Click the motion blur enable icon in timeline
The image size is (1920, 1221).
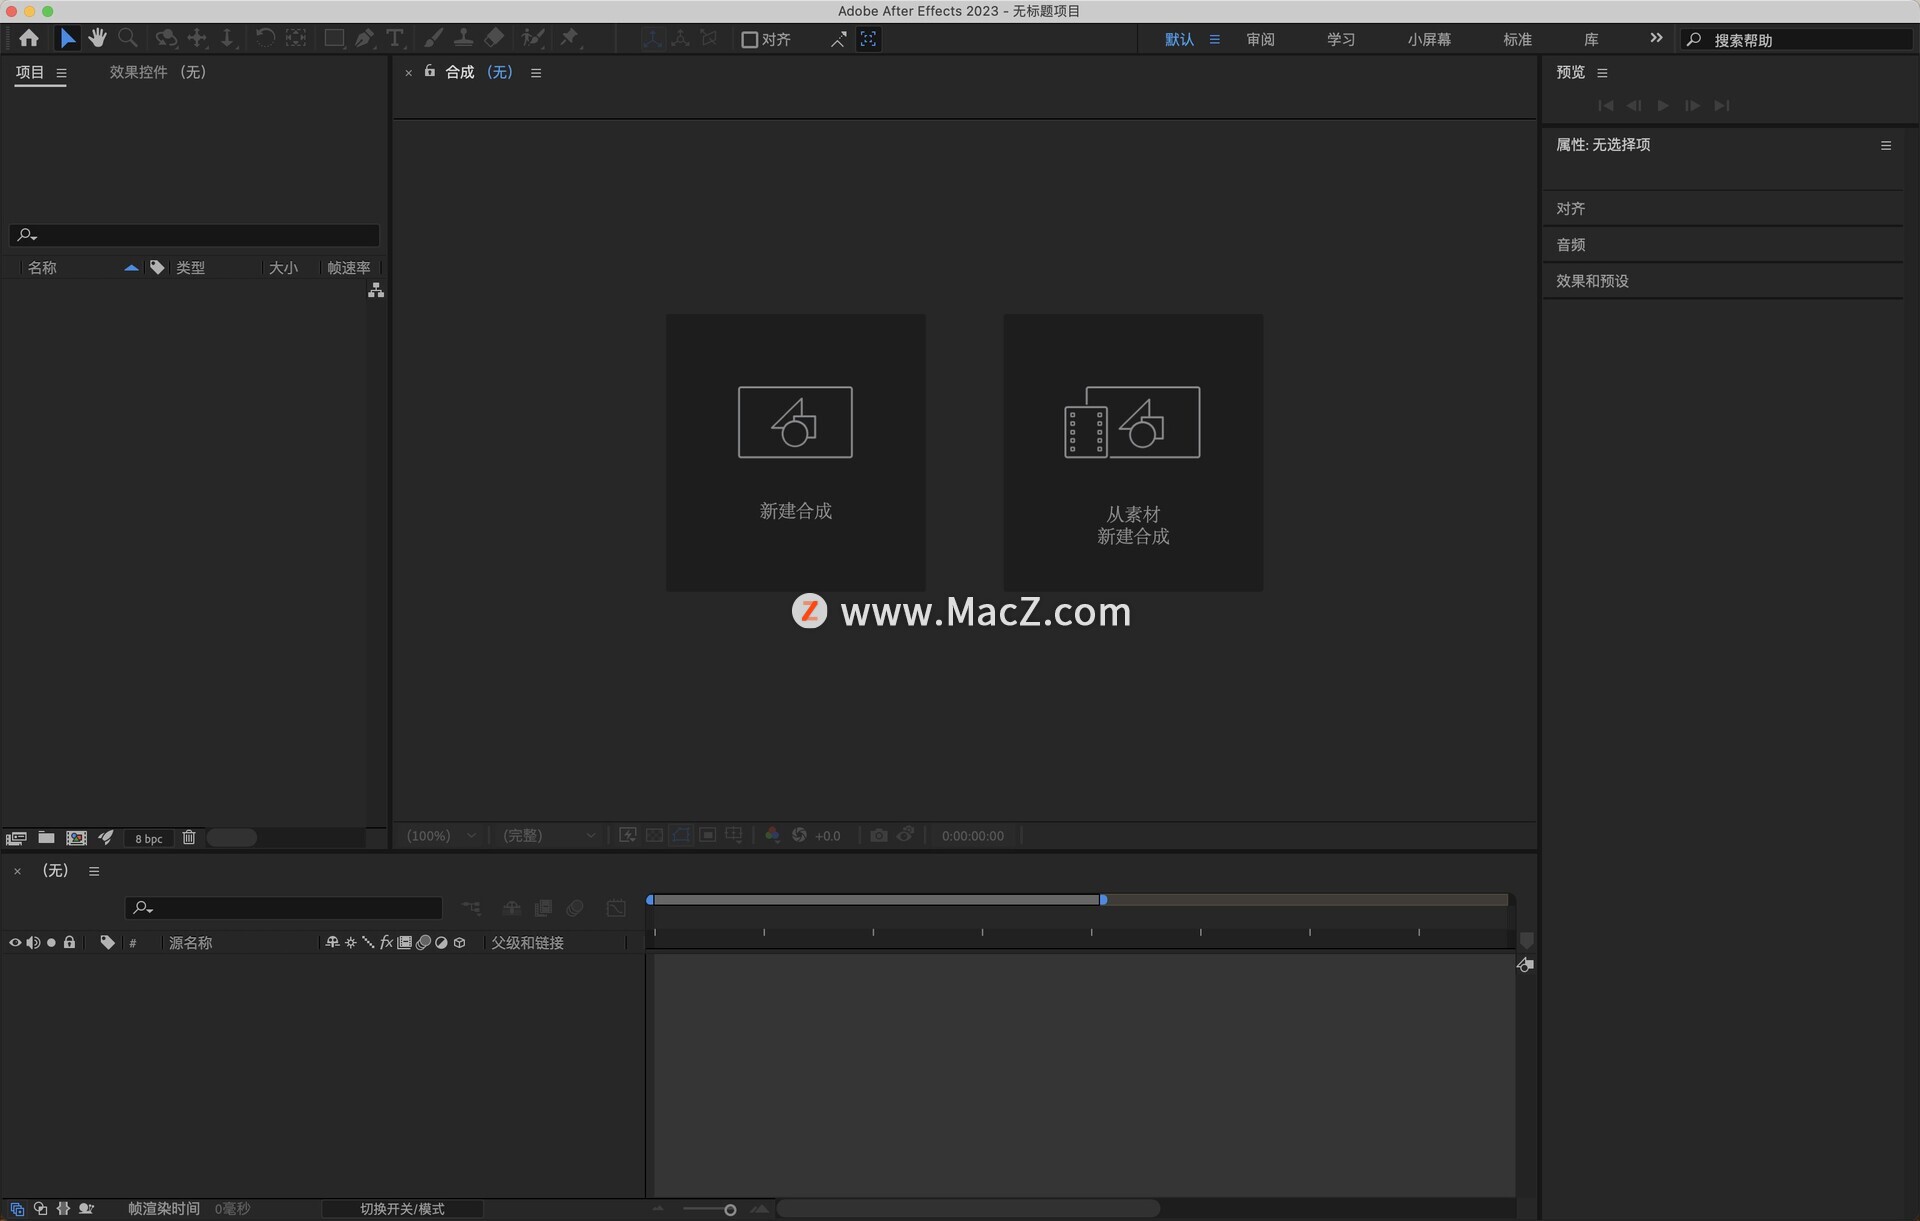[x=575, y=908]
